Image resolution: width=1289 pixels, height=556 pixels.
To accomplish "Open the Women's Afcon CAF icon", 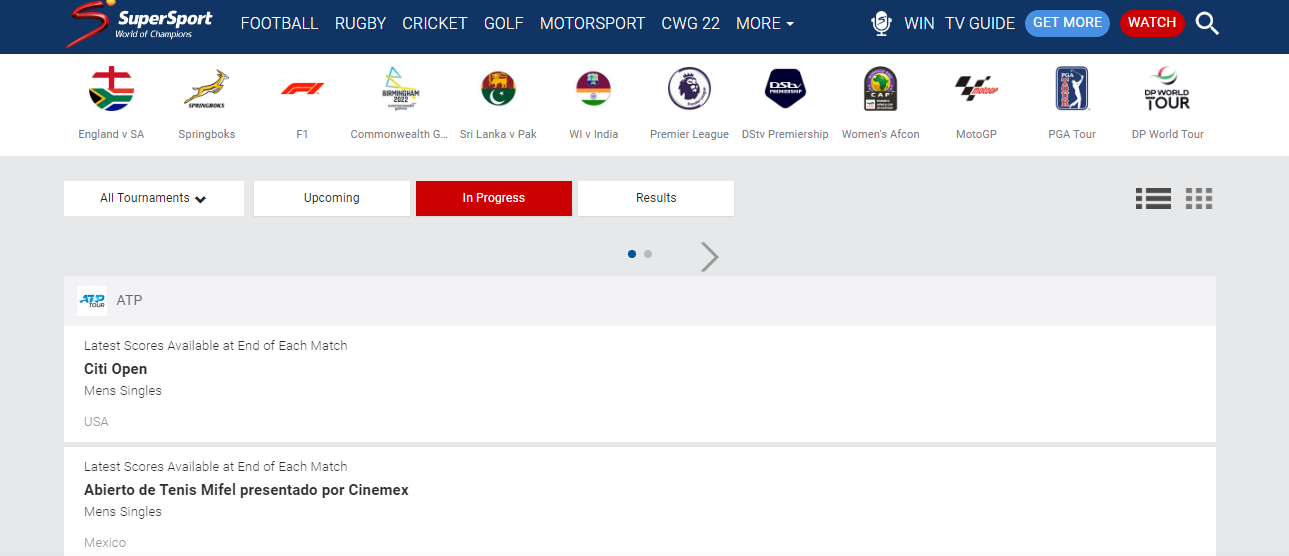I will 880,88.
